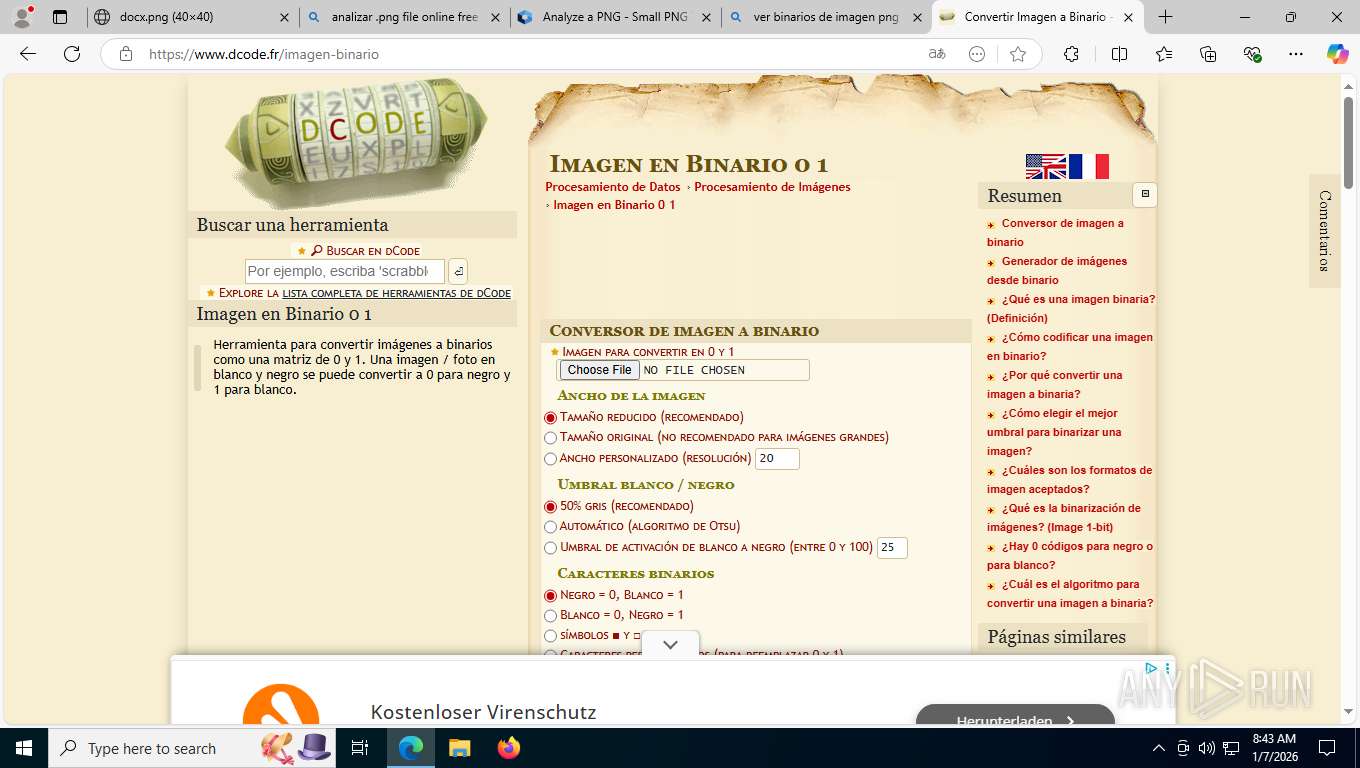Focus the threshold value field showing 25
This screenshot has height=768, width=1360.
[892, 548]
